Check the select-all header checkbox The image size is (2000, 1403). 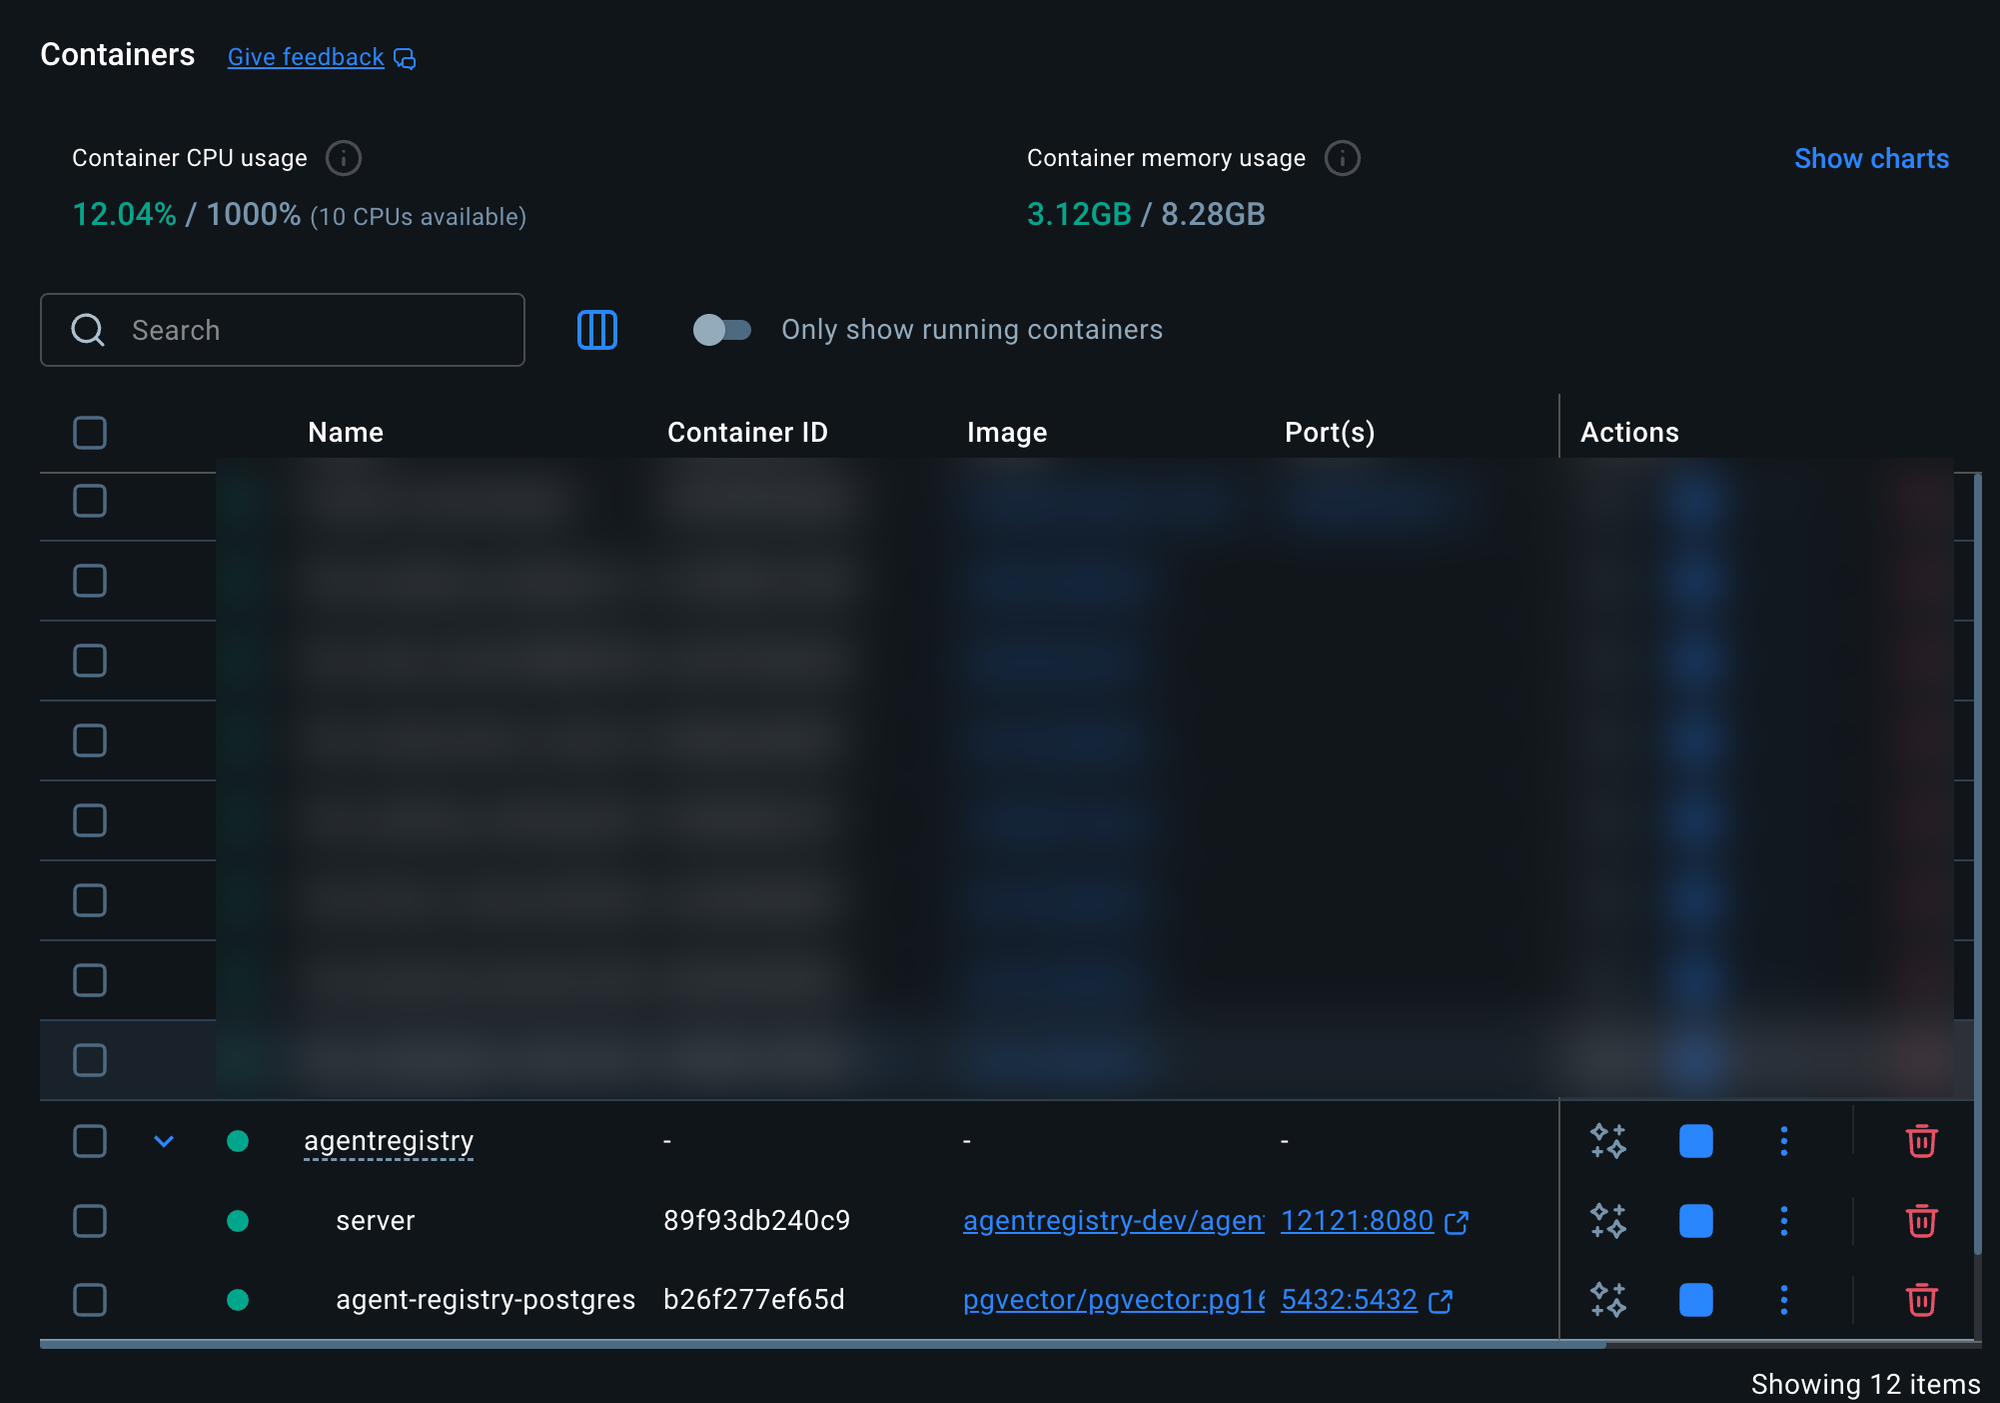click(x=90, y=433)
